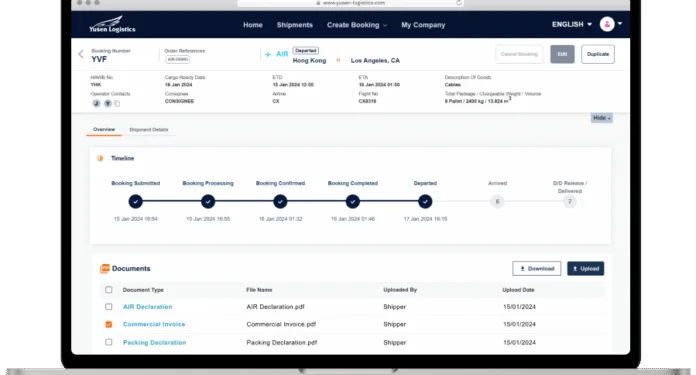Click the Yusen Logistics logo
This screenshot has width=696, height=375.
pos(112,24)
